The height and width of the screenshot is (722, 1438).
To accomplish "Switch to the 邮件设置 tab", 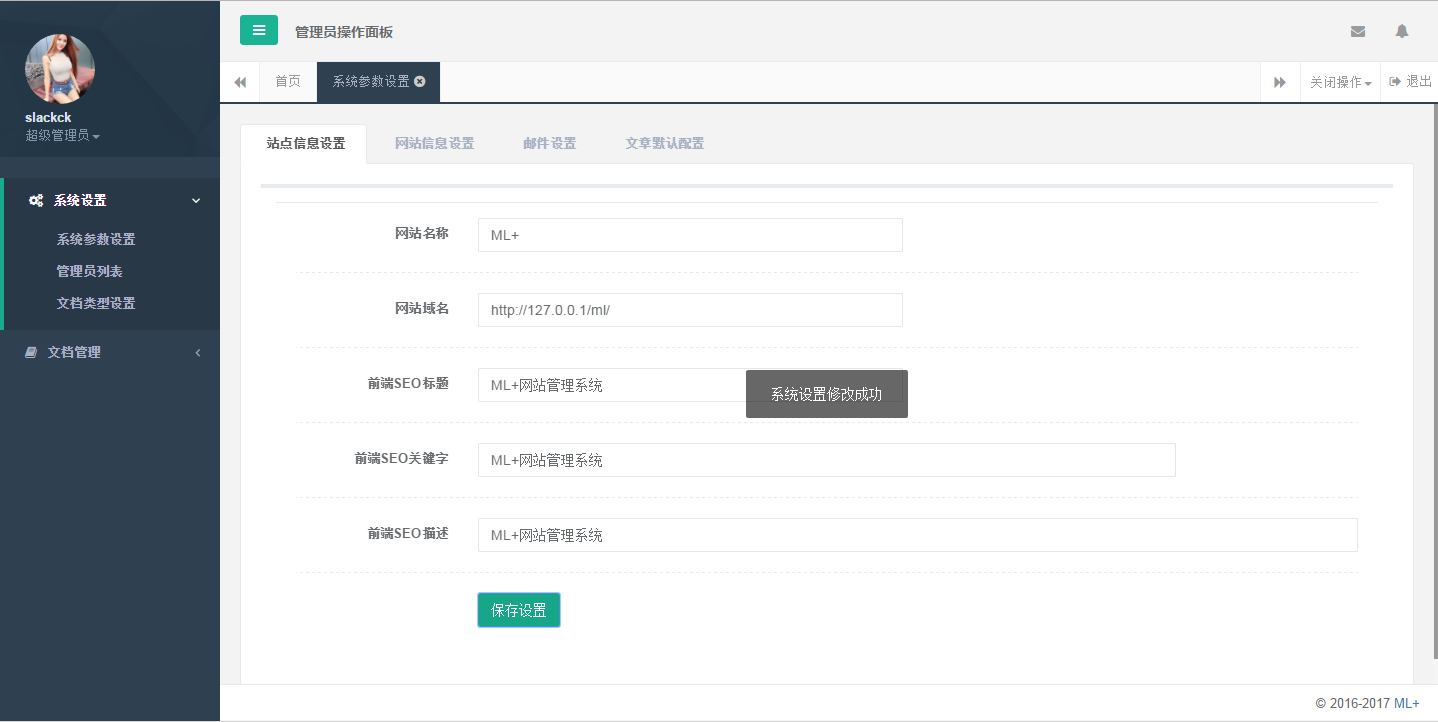I will click(x=549, y=143).
